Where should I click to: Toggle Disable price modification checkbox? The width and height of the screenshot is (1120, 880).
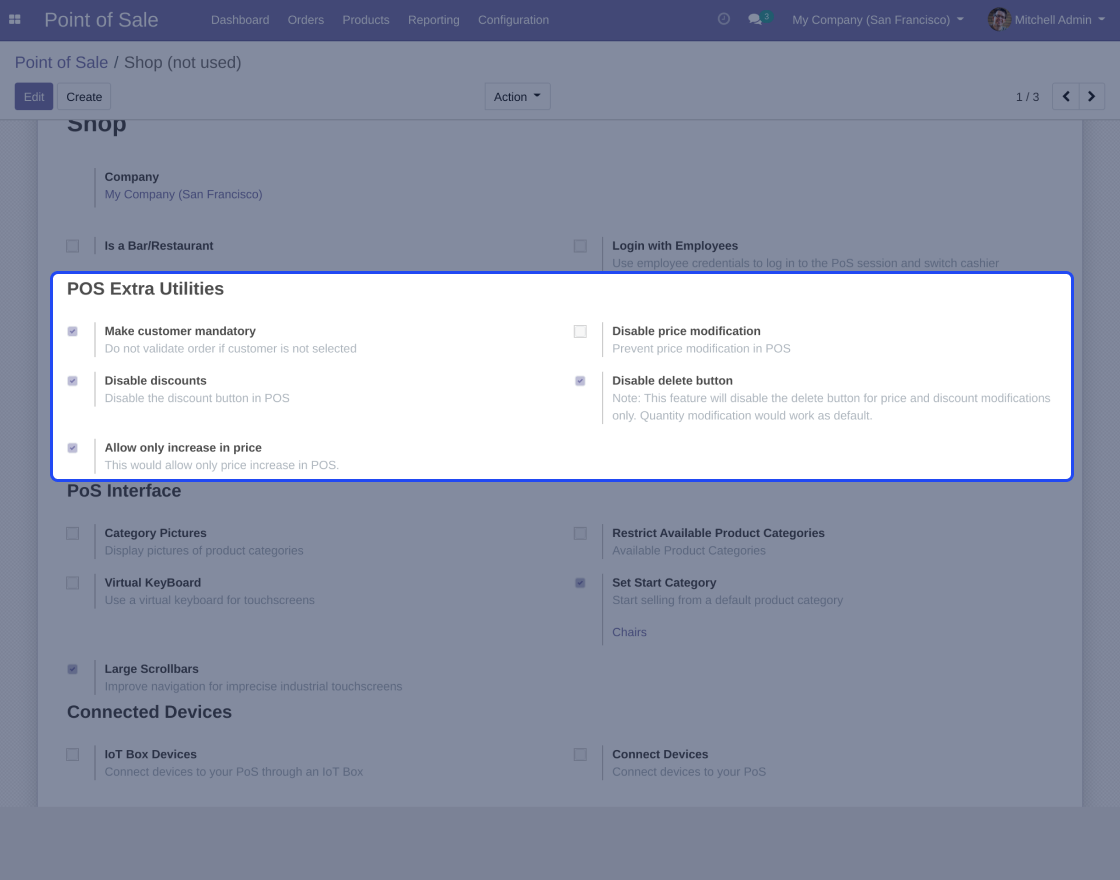tap(580, 331)
